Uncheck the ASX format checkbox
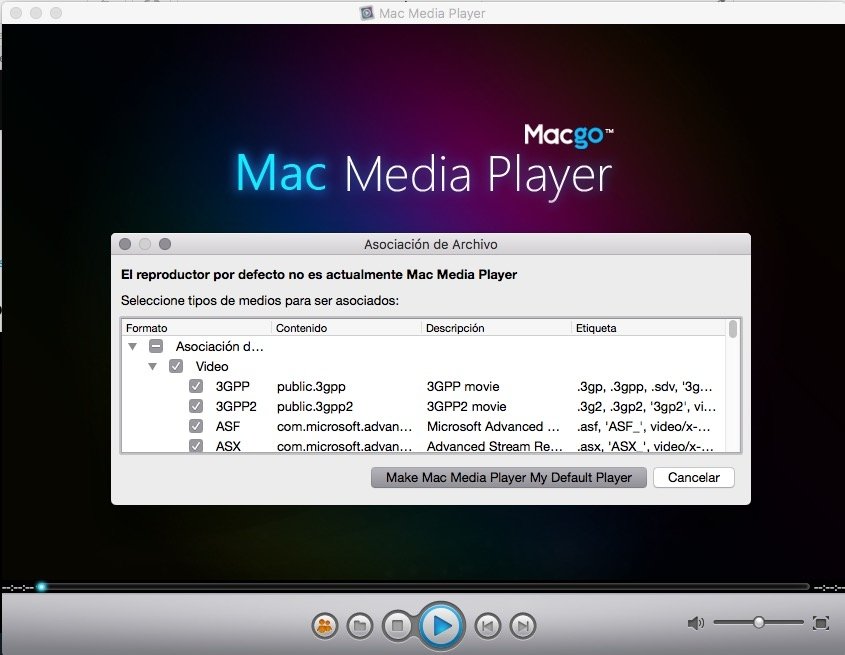 click(x=196, y=446)
